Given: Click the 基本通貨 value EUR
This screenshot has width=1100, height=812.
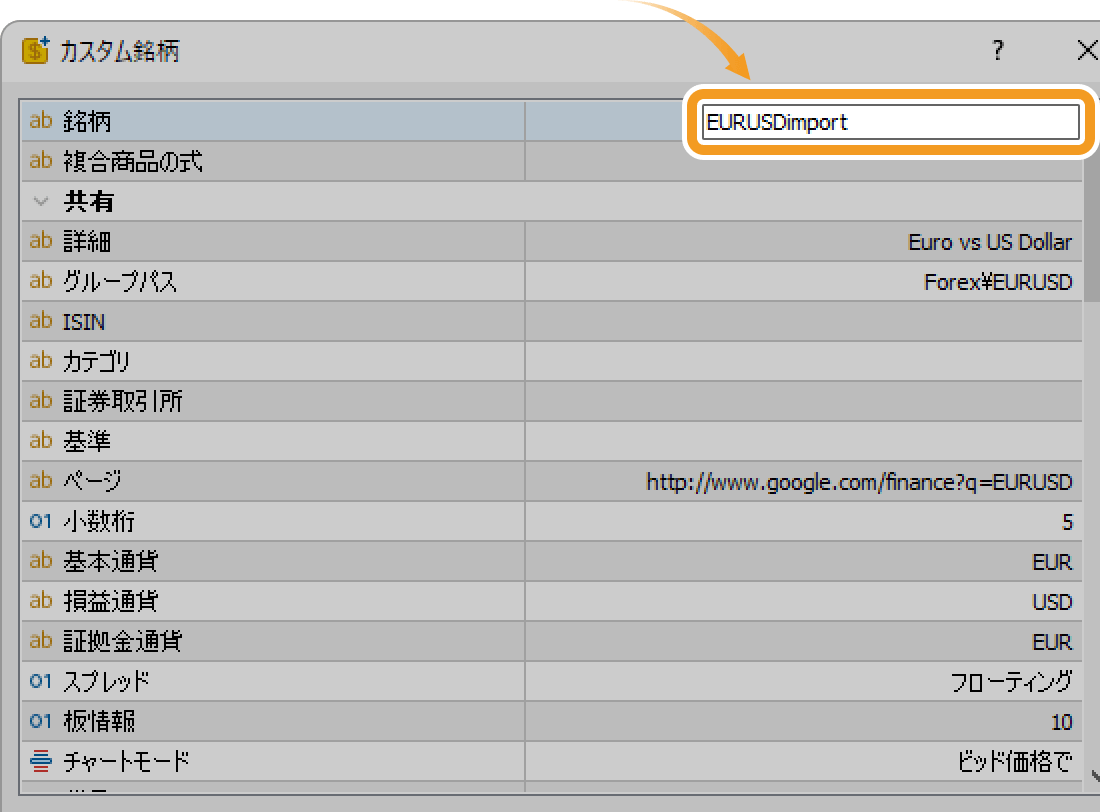Looking at the screenshot, I should point(1052,562).
